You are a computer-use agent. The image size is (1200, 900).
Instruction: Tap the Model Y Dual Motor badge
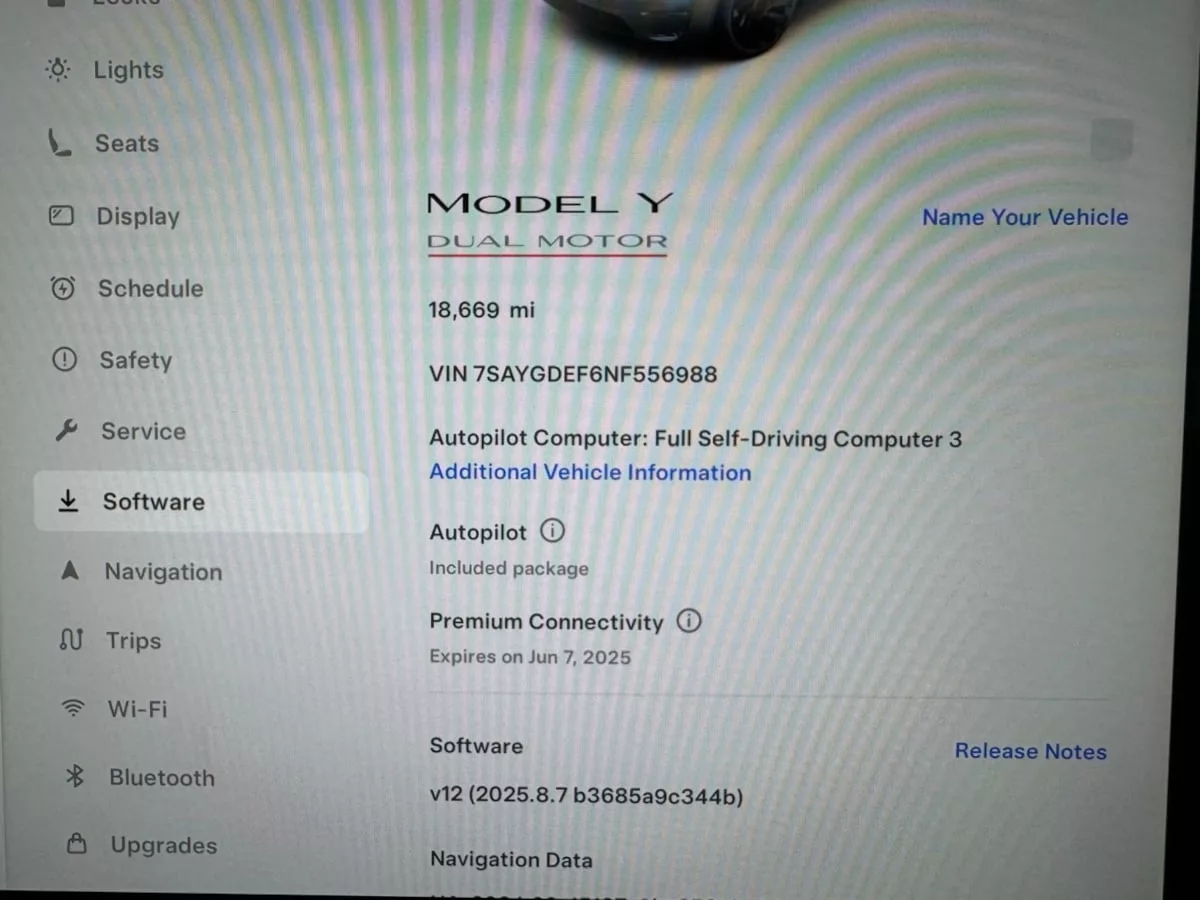(x=548, y=223)
